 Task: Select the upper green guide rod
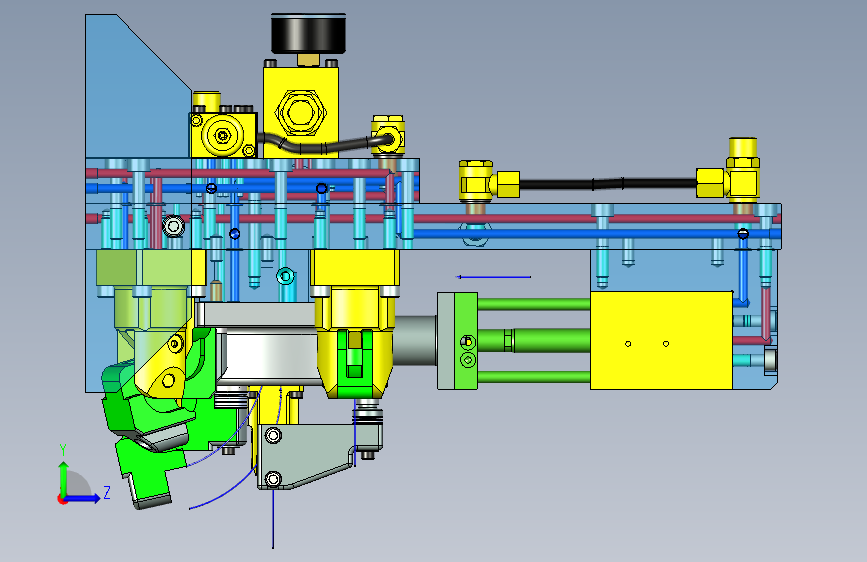[x=534, y=304]
